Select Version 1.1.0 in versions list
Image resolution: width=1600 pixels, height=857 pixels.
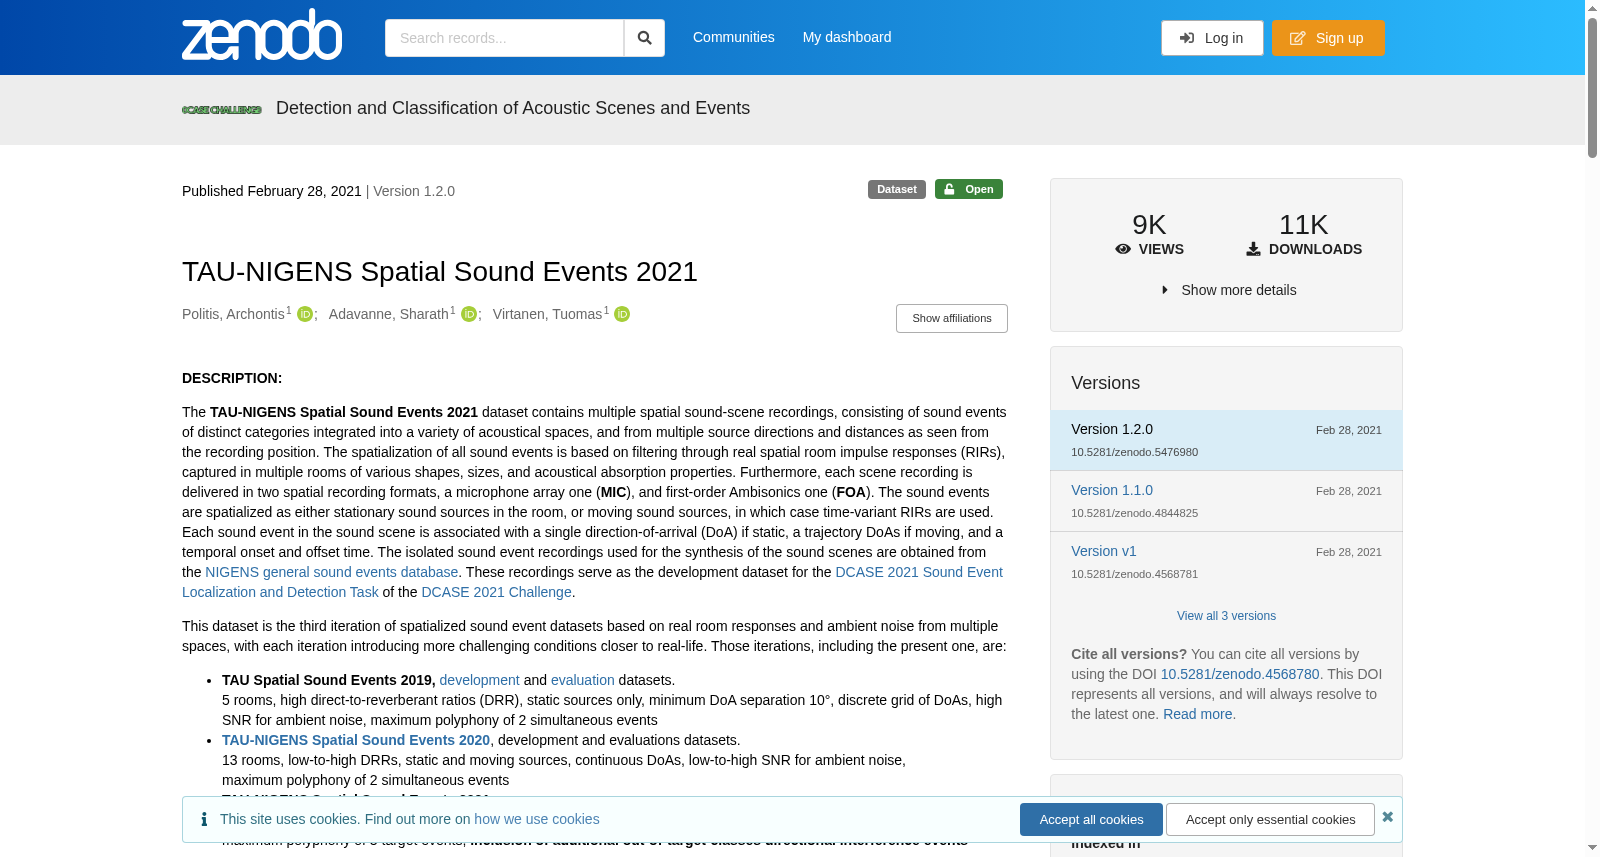pos(1112,490)
